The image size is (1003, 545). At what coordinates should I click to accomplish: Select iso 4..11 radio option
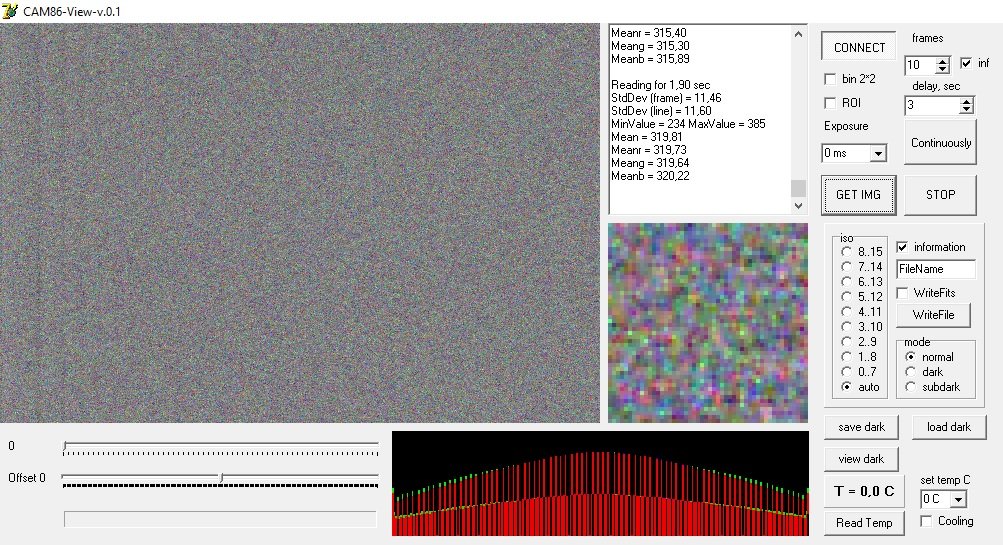(x=846, y=312)
